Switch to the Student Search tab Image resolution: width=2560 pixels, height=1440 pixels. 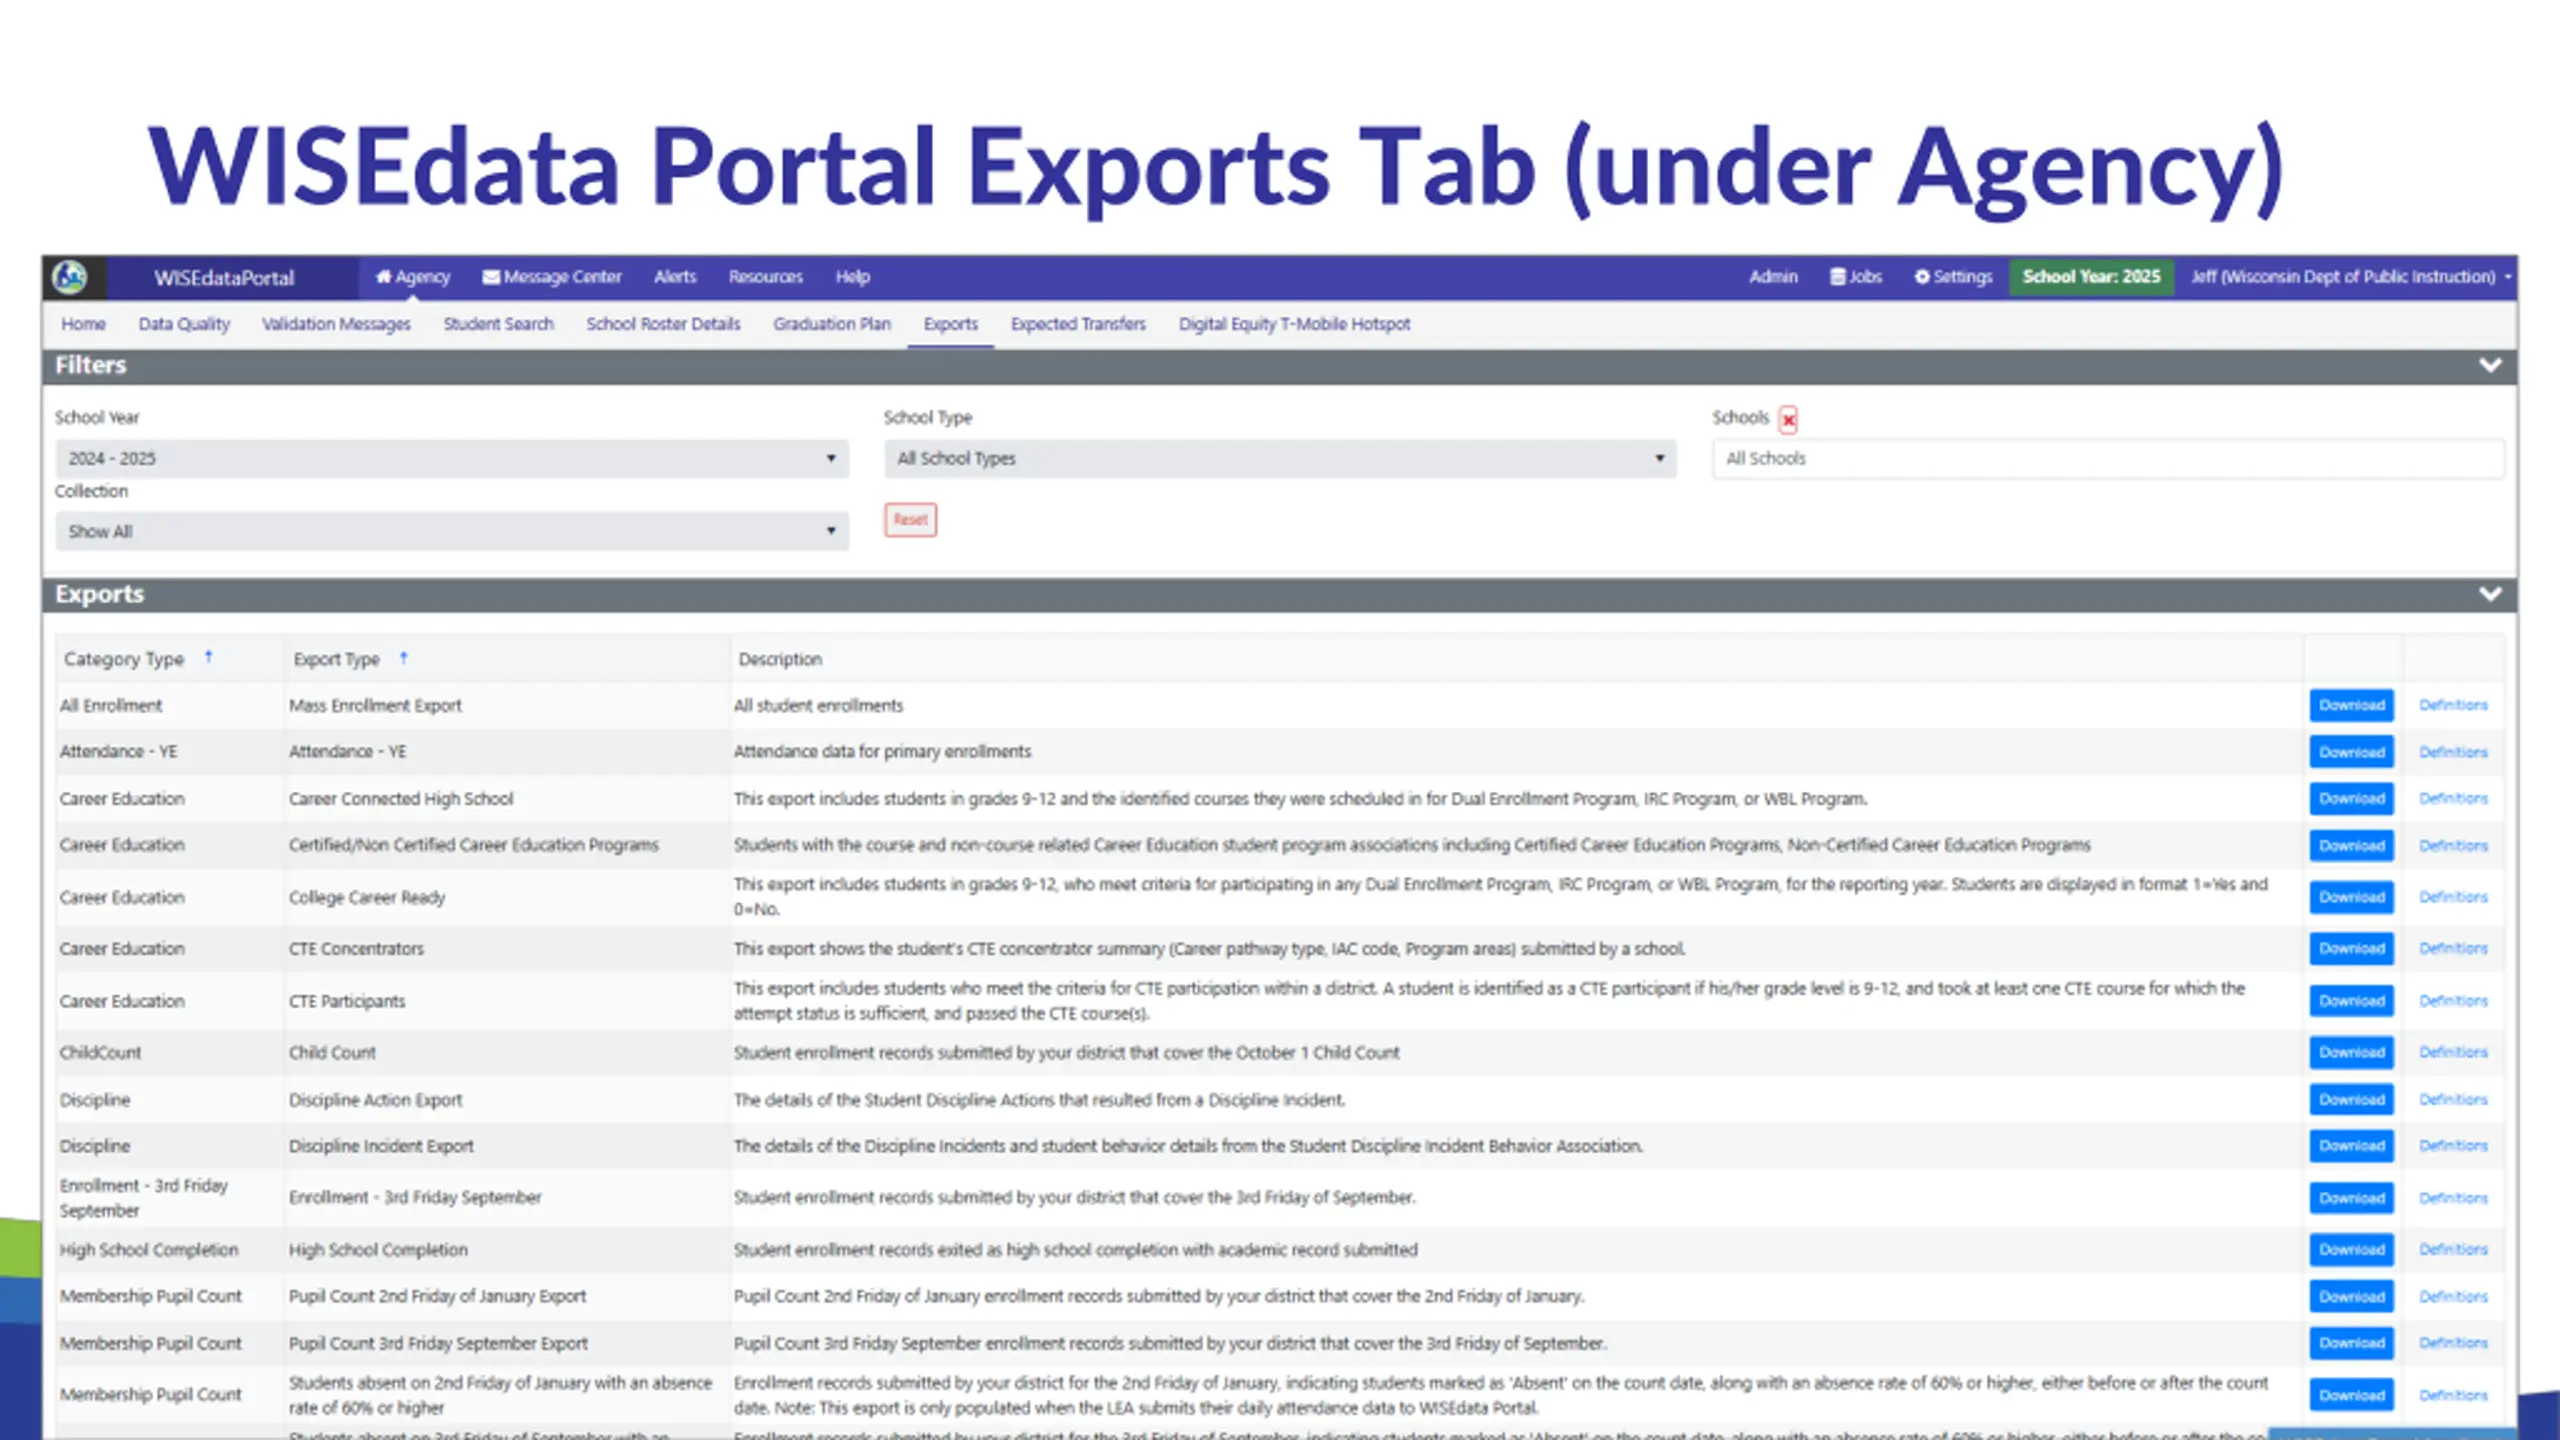[x=498, y=324]
